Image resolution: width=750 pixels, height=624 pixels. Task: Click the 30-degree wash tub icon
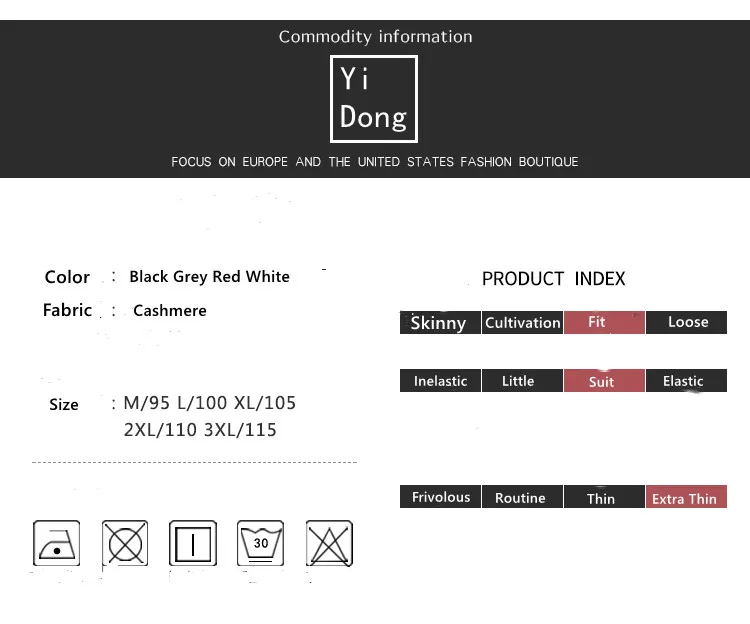click(x=261, y=543)
